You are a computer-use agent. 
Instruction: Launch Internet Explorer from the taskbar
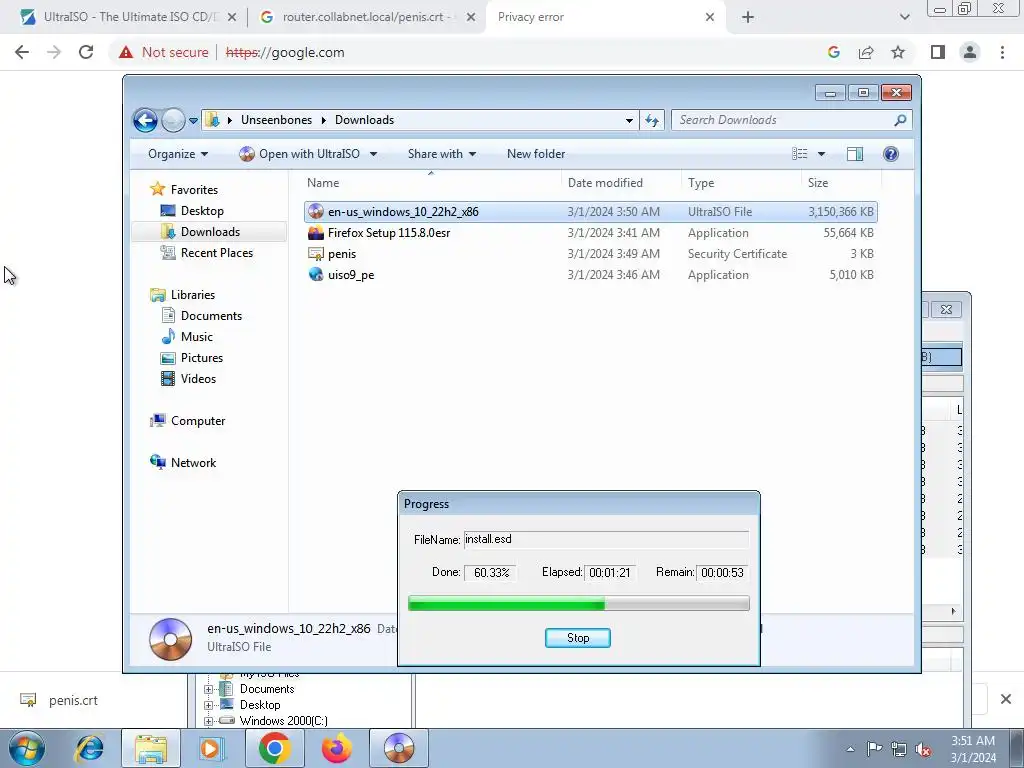pos(89,748)
